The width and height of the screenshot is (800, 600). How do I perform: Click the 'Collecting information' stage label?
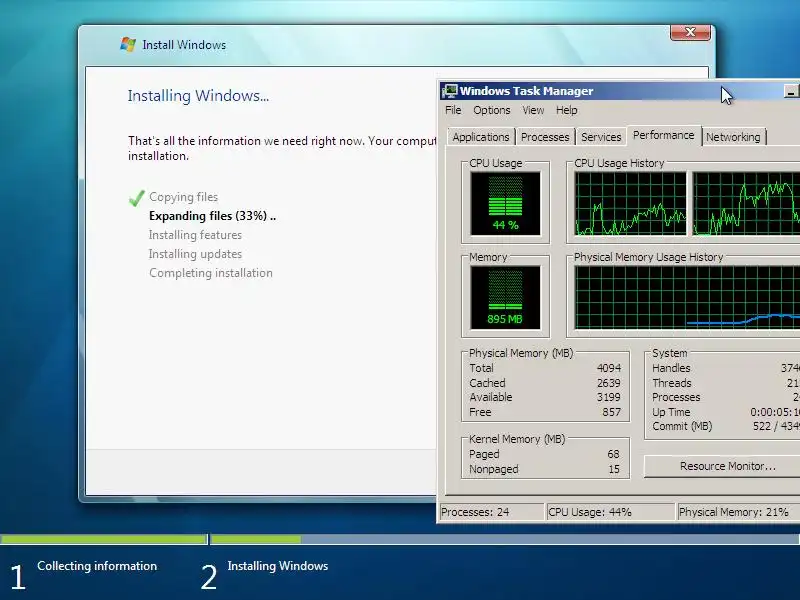[97, 566]
